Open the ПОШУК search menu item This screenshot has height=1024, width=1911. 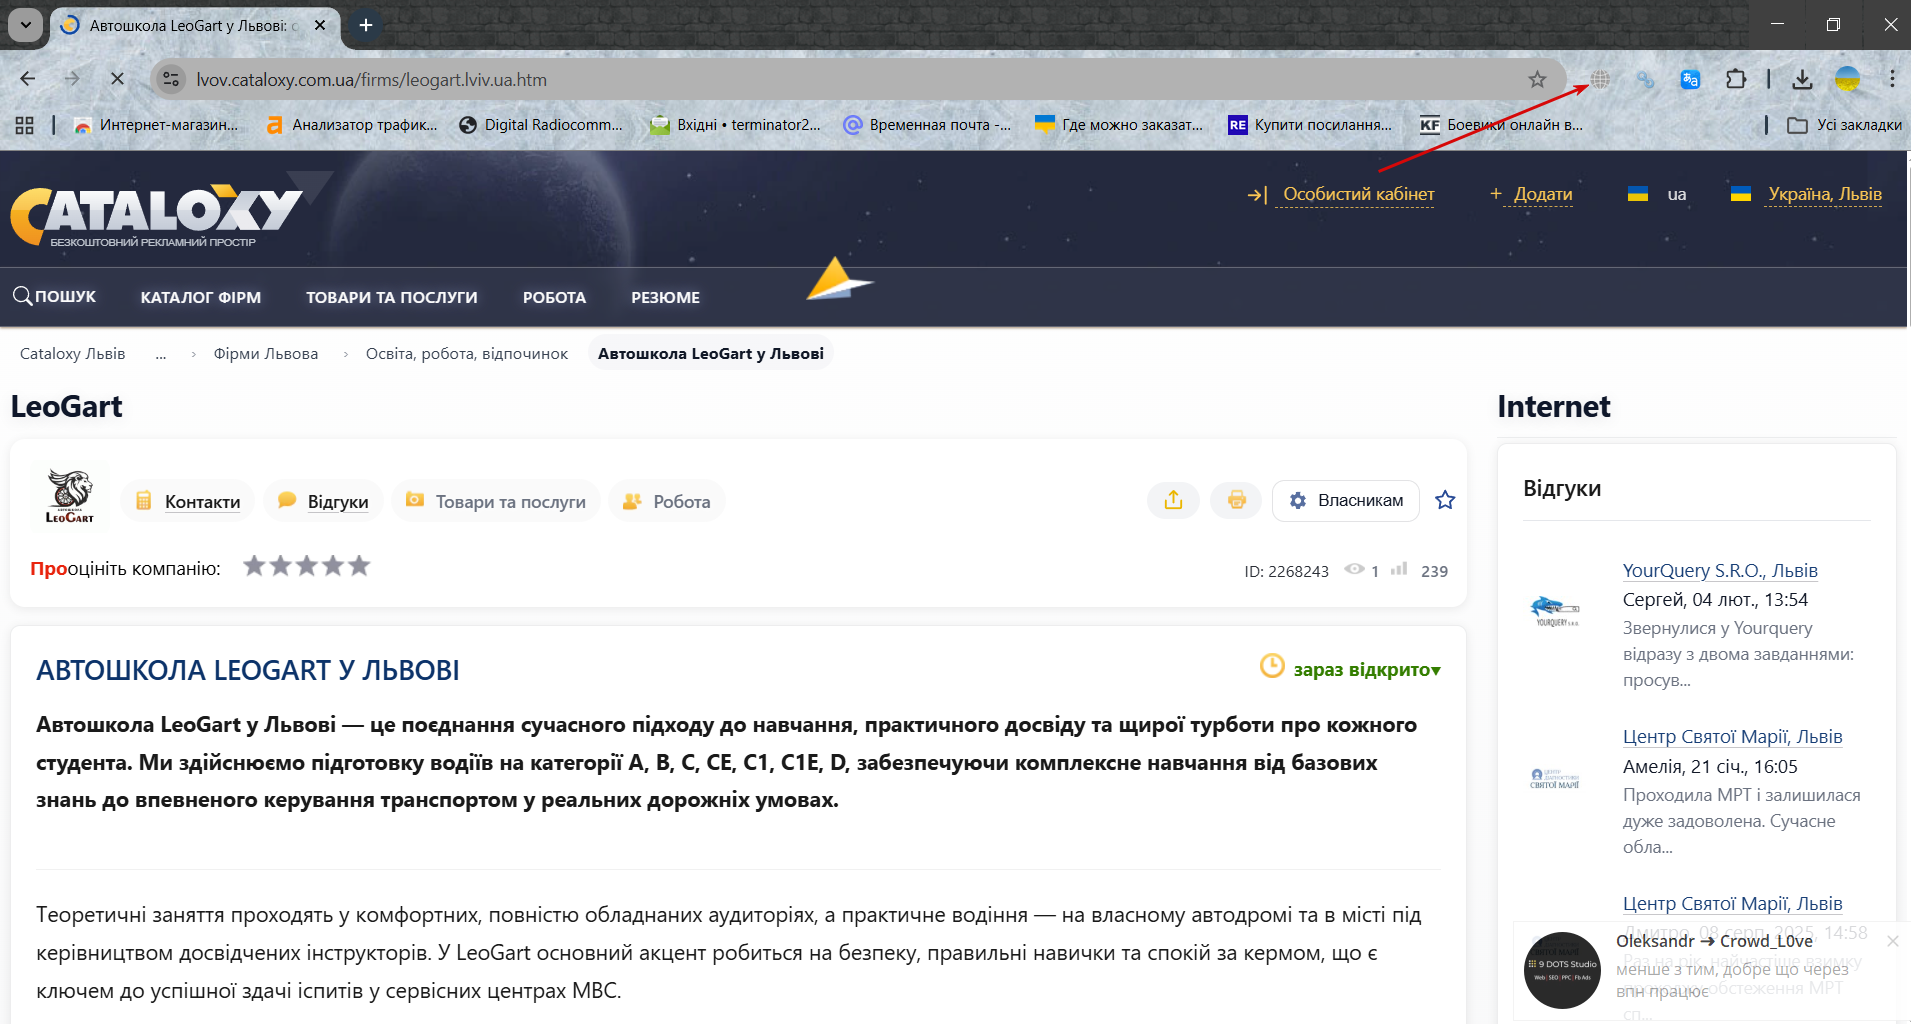click(55, 297)
